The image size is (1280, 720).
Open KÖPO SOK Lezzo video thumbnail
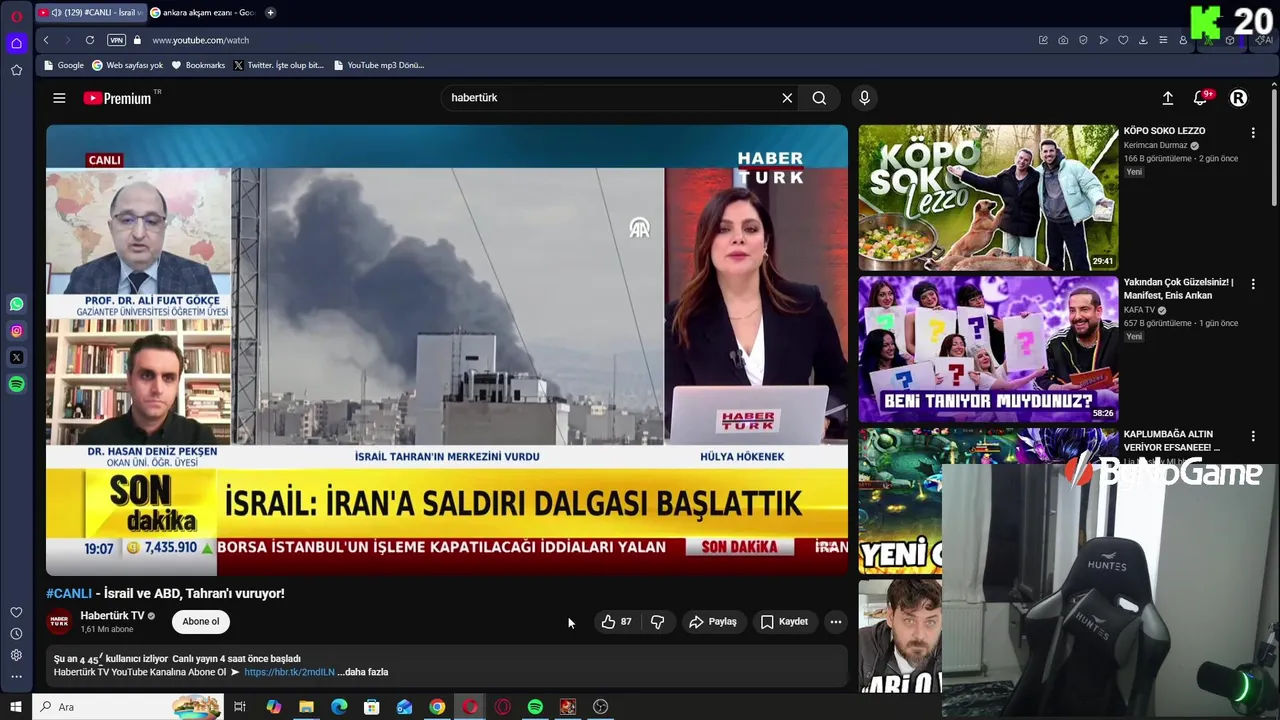point(988,198)
